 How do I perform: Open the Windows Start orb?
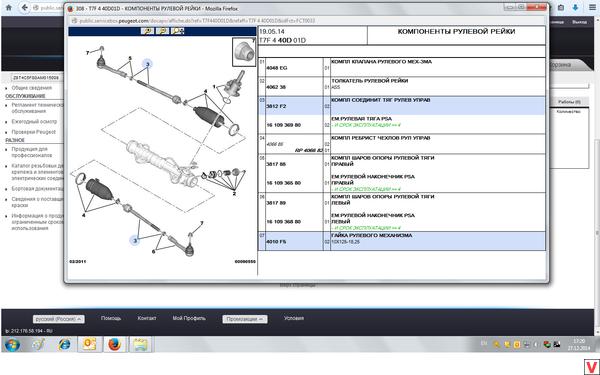(12, 344)
